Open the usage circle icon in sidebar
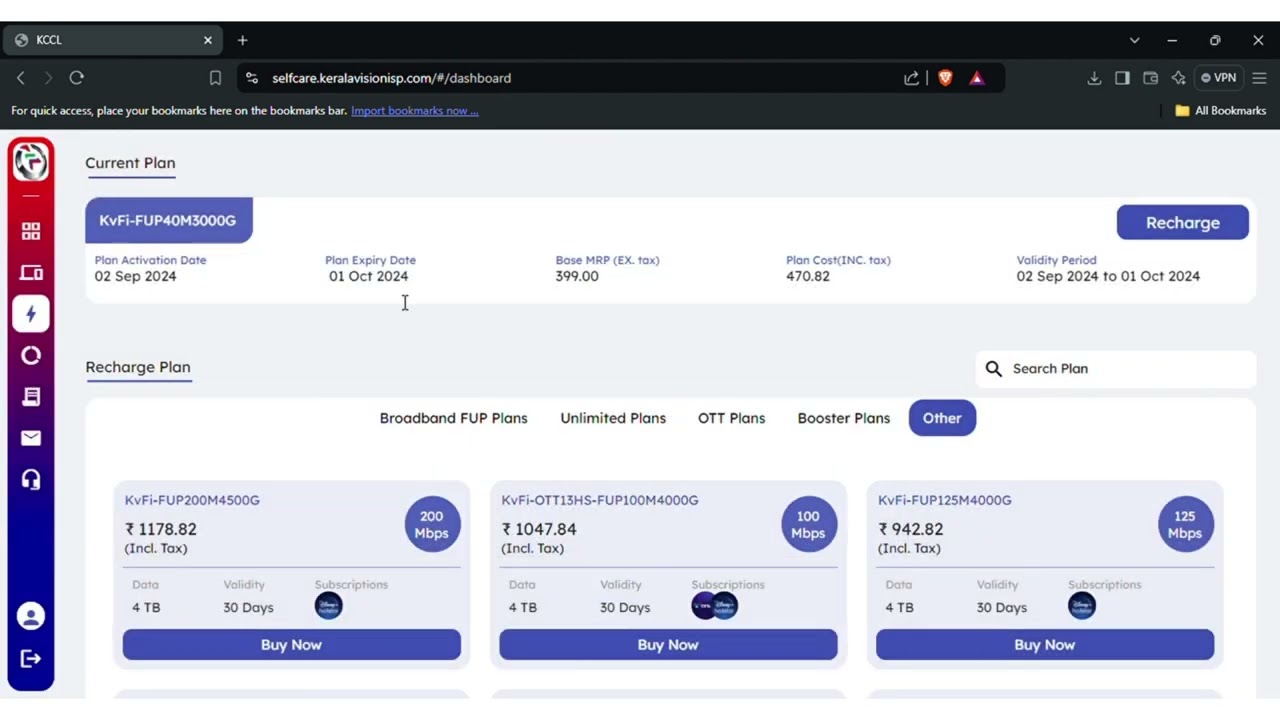Screen dimensions: 1280x720 click(31, 355)
